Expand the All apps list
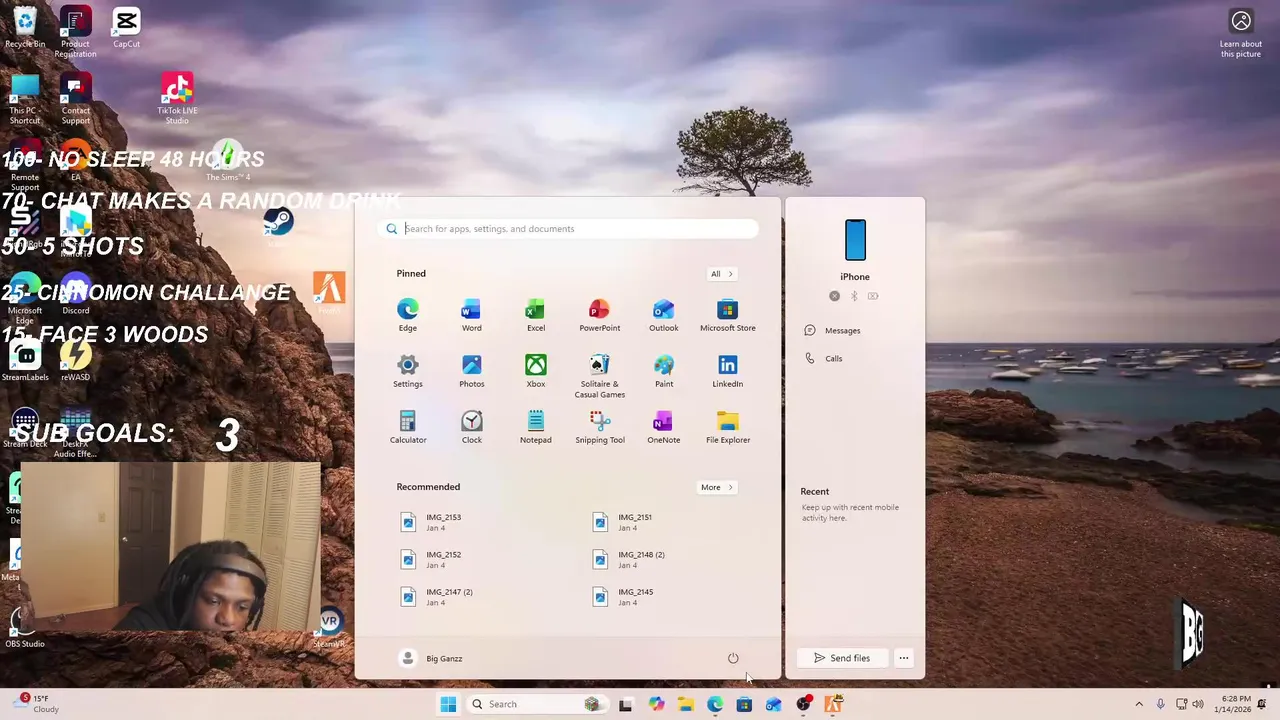The height and width of the screenshot is (720, 1280). (721, 274)
